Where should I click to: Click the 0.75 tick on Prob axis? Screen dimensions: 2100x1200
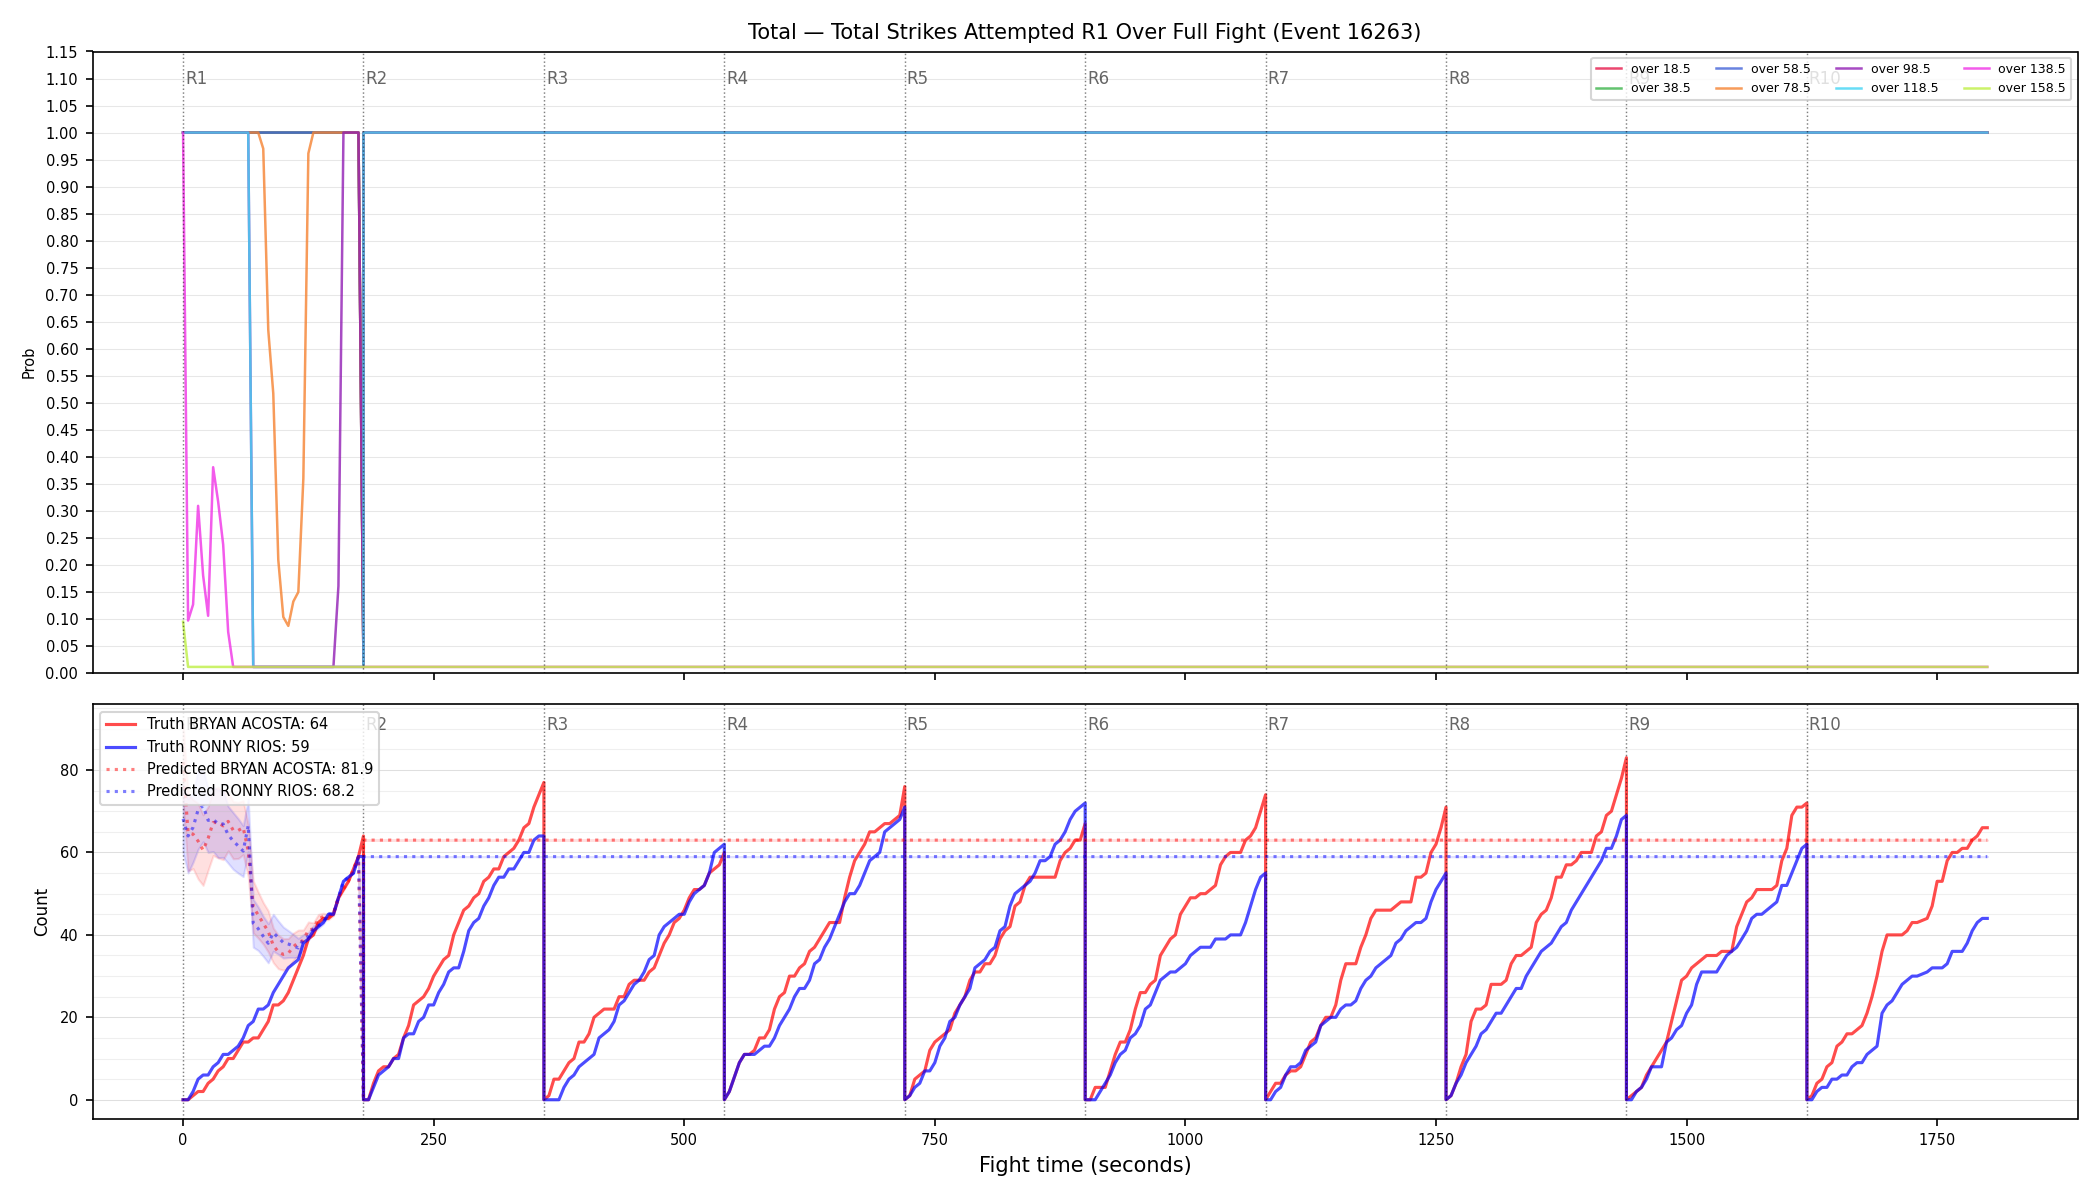click(62, 268)
